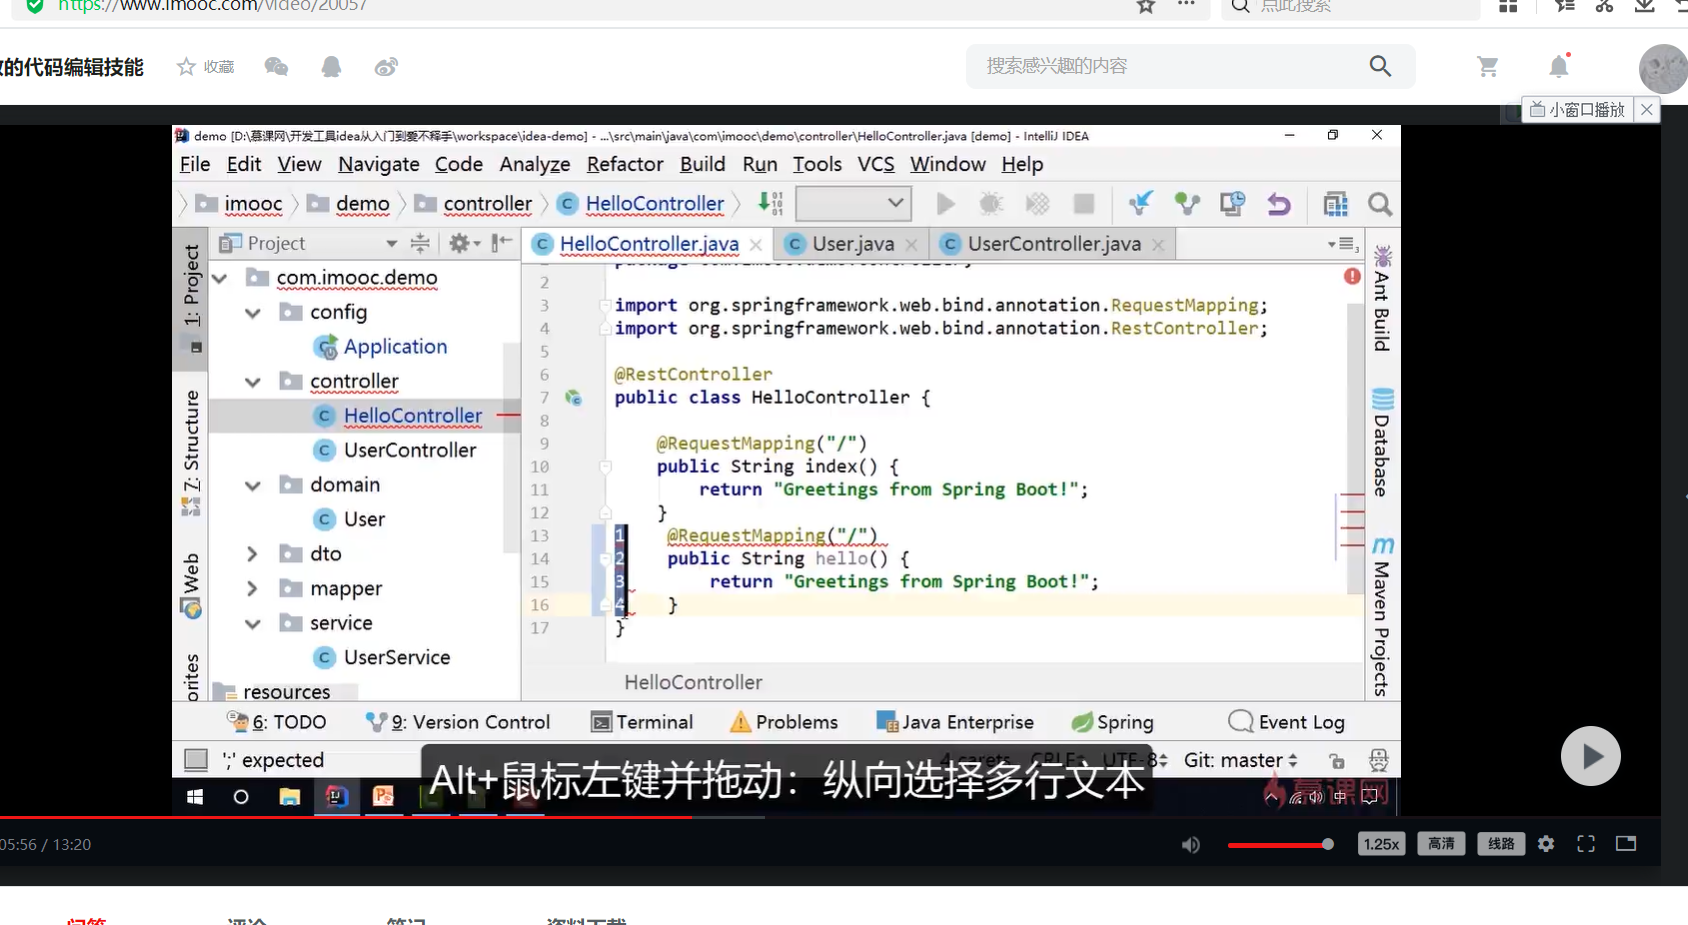Click the Search Everywhere magnifier in IDE
The image size is (1688, 925).
tap(1380, 204)
